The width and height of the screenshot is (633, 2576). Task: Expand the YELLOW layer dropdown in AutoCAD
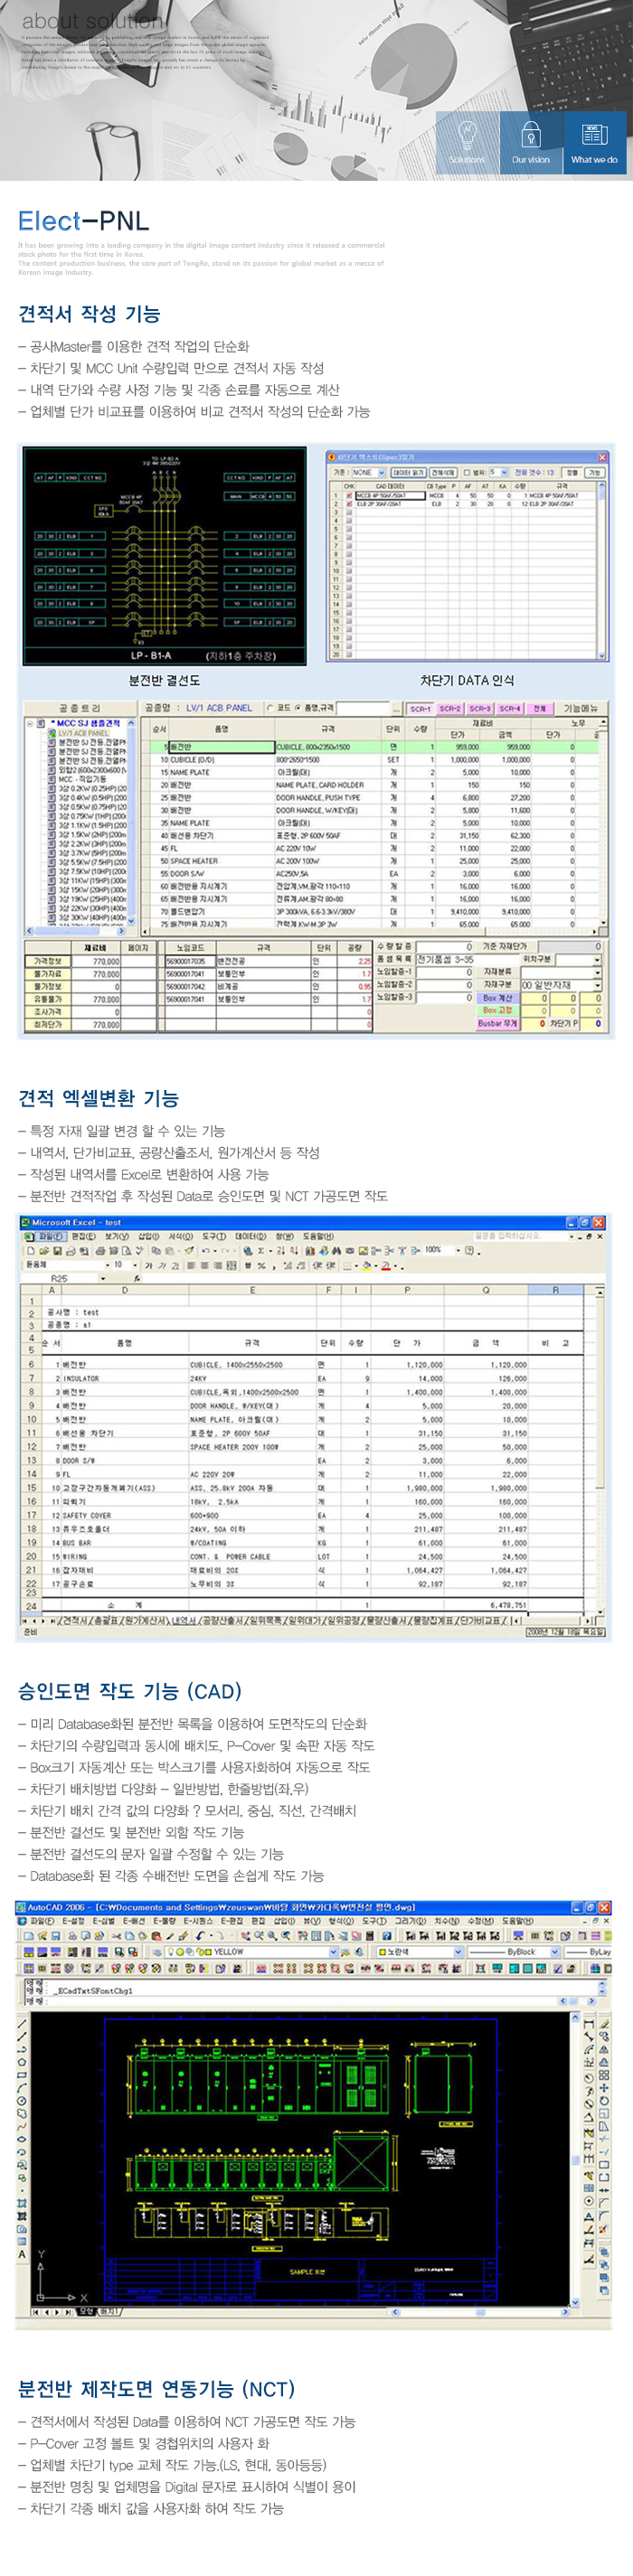(x=334, y=1951)
